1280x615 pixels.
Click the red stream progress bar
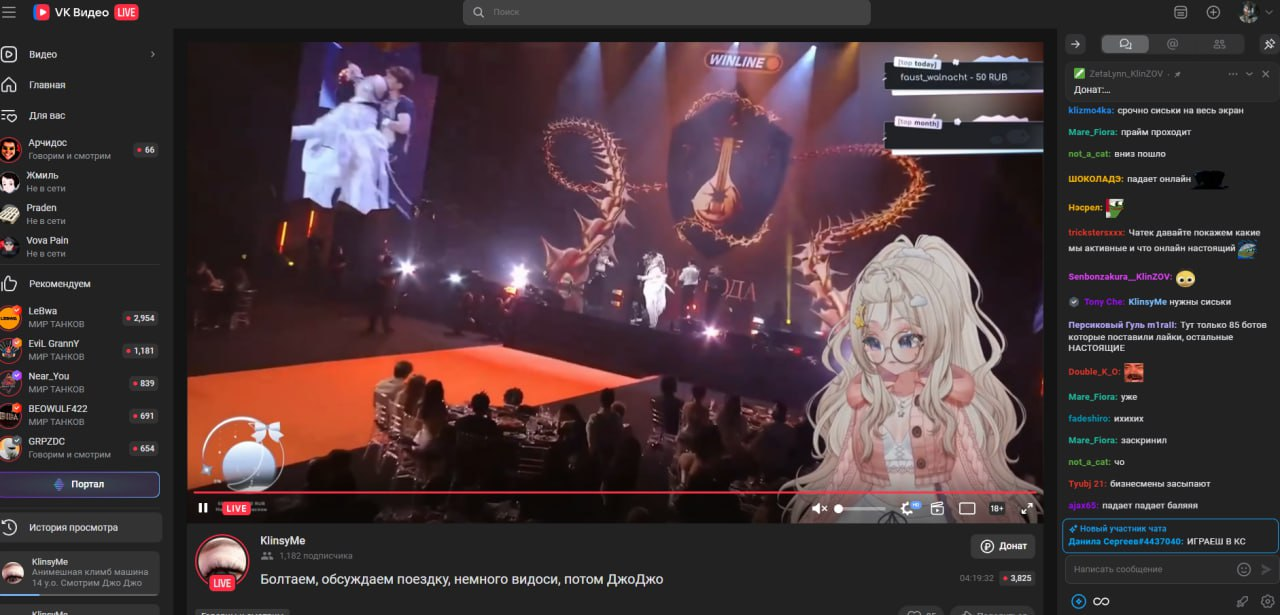[x=615, y=492]
